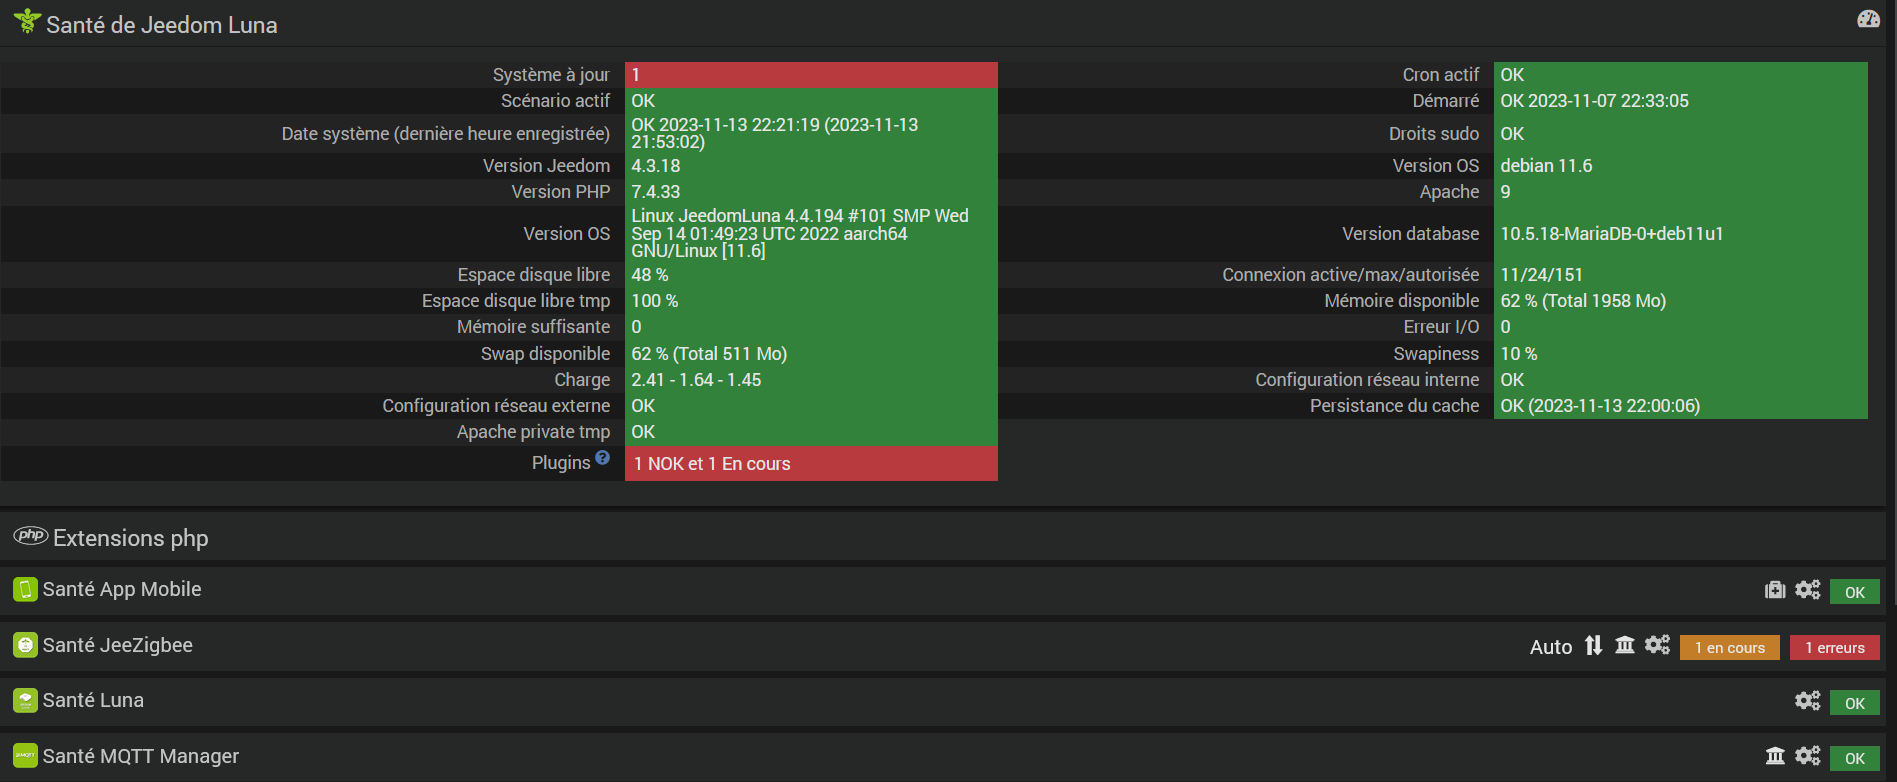Expand the Santé App Mobile panel
The height and width of the screenshot is (782, 1897).
(x=122, y=590)
